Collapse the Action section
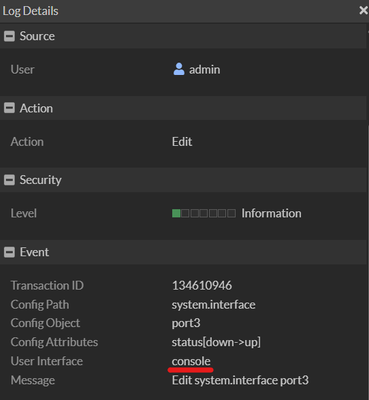 tap(9, 108)
